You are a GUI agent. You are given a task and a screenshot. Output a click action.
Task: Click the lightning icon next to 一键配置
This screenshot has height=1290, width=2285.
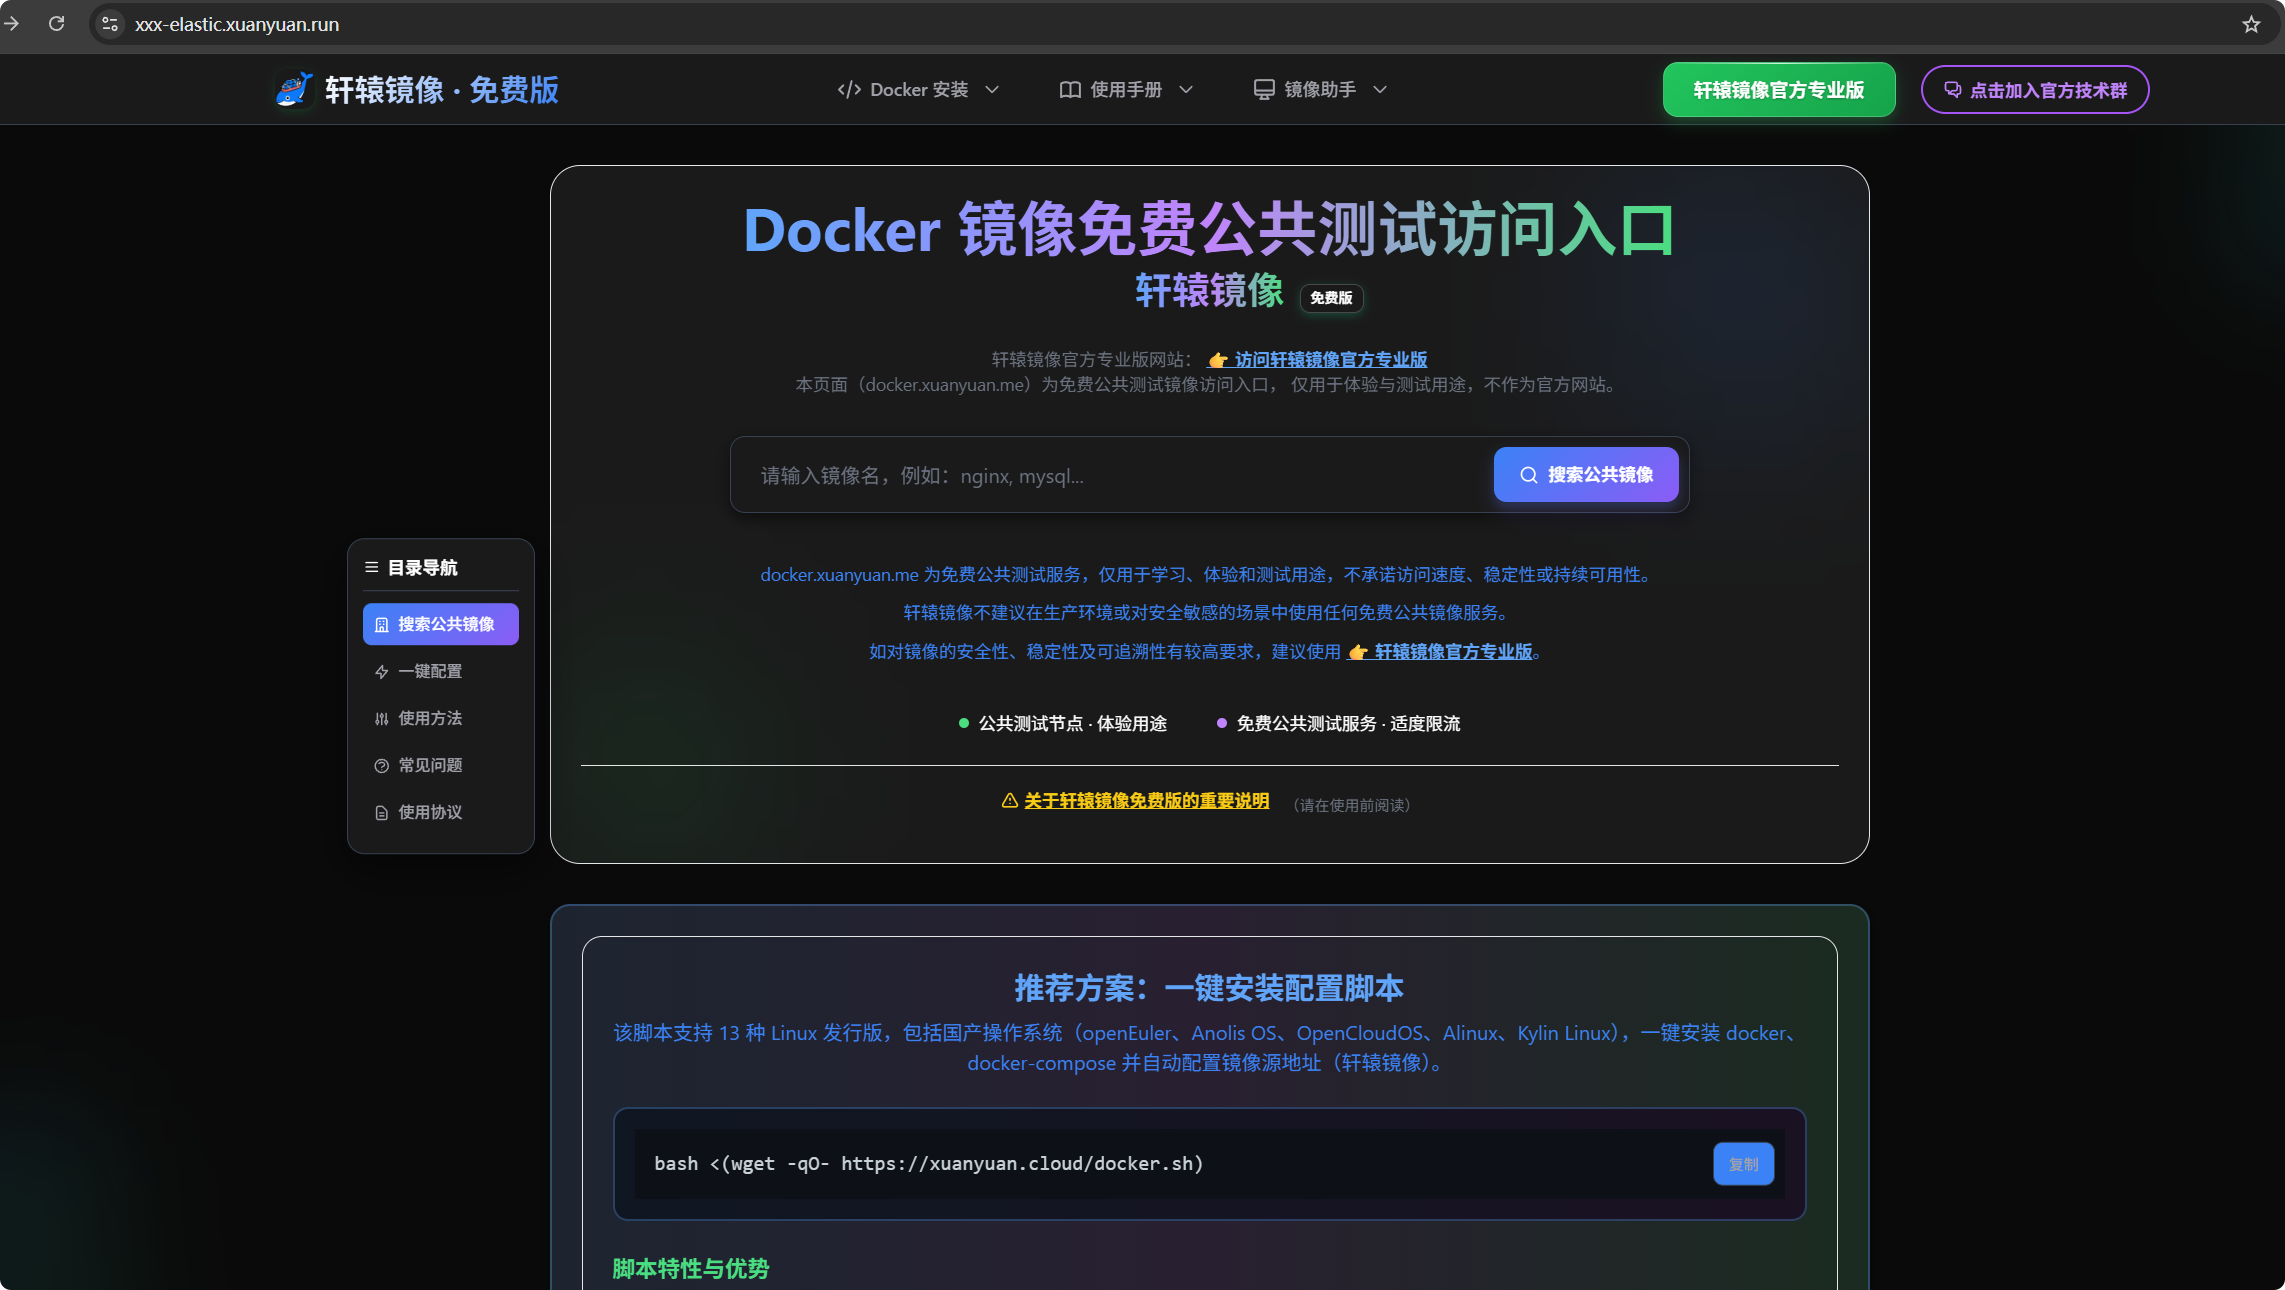click(381, 671)
